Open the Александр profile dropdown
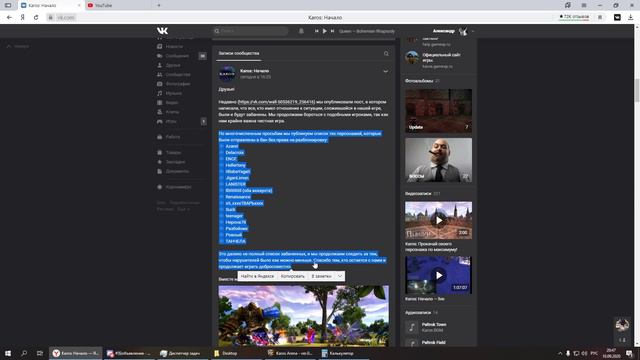640x360 pixels. [453, 31]
